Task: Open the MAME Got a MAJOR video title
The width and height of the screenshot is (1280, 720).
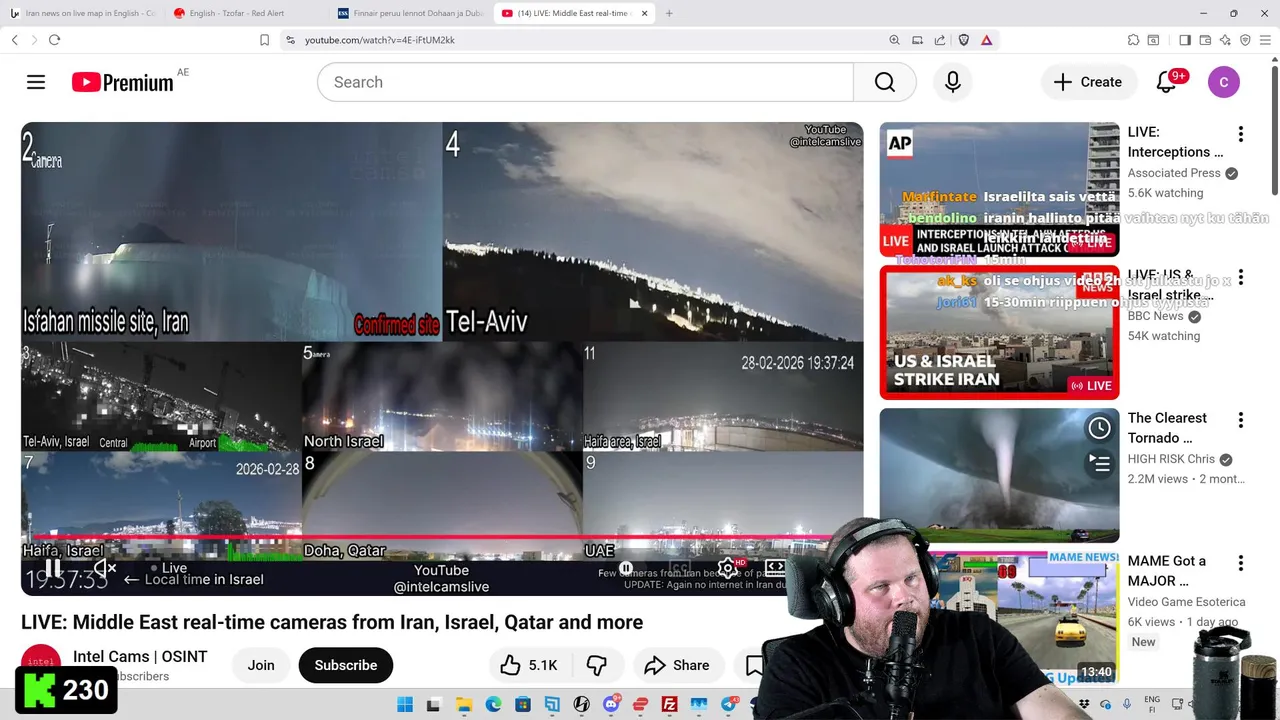Action: coord(1166,571)
